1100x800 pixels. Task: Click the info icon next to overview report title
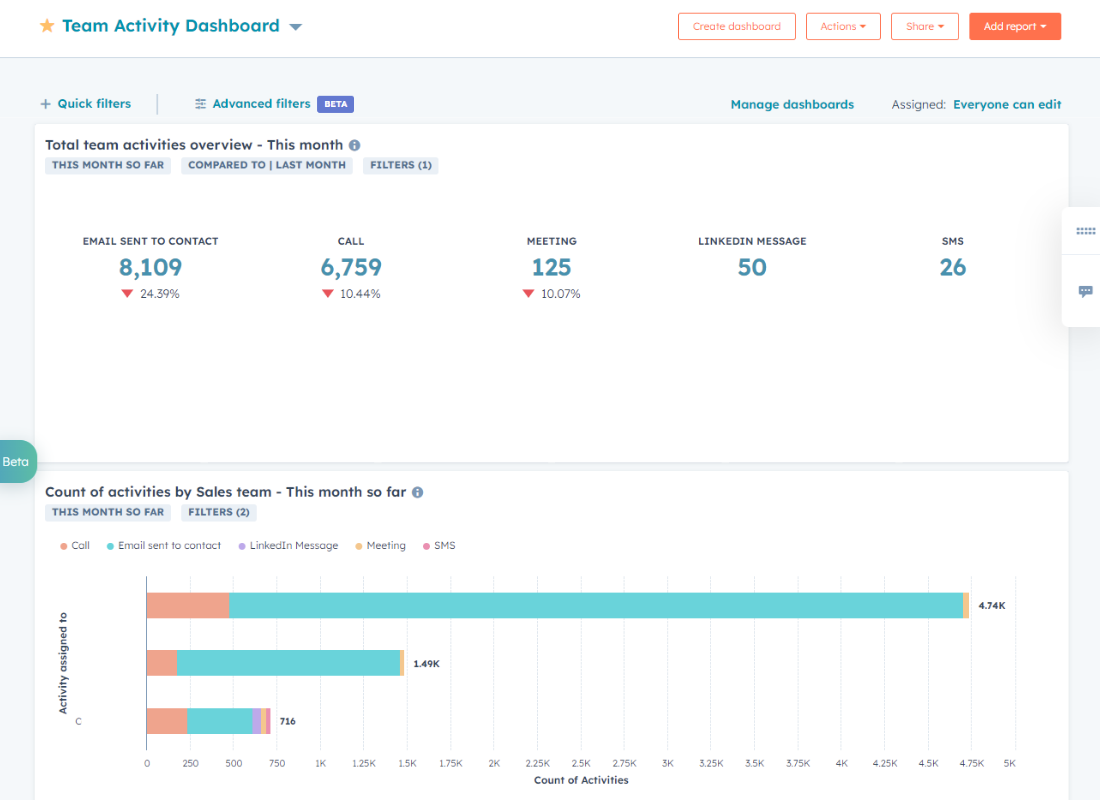[x=355, y=144]
